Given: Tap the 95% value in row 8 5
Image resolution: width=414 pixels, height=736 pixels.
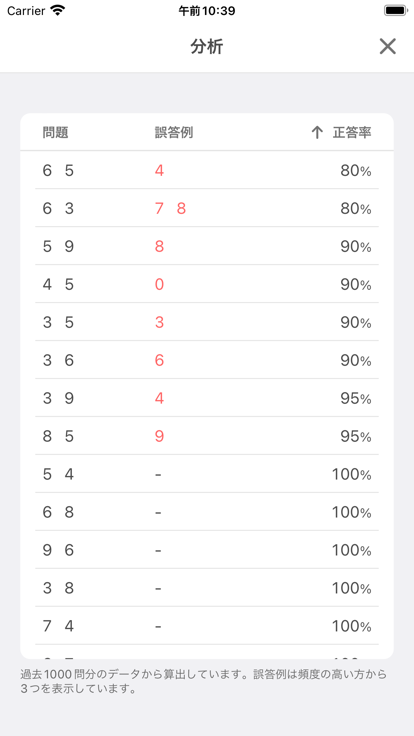Looking at the screenshot, I should [x=356, y=437].
